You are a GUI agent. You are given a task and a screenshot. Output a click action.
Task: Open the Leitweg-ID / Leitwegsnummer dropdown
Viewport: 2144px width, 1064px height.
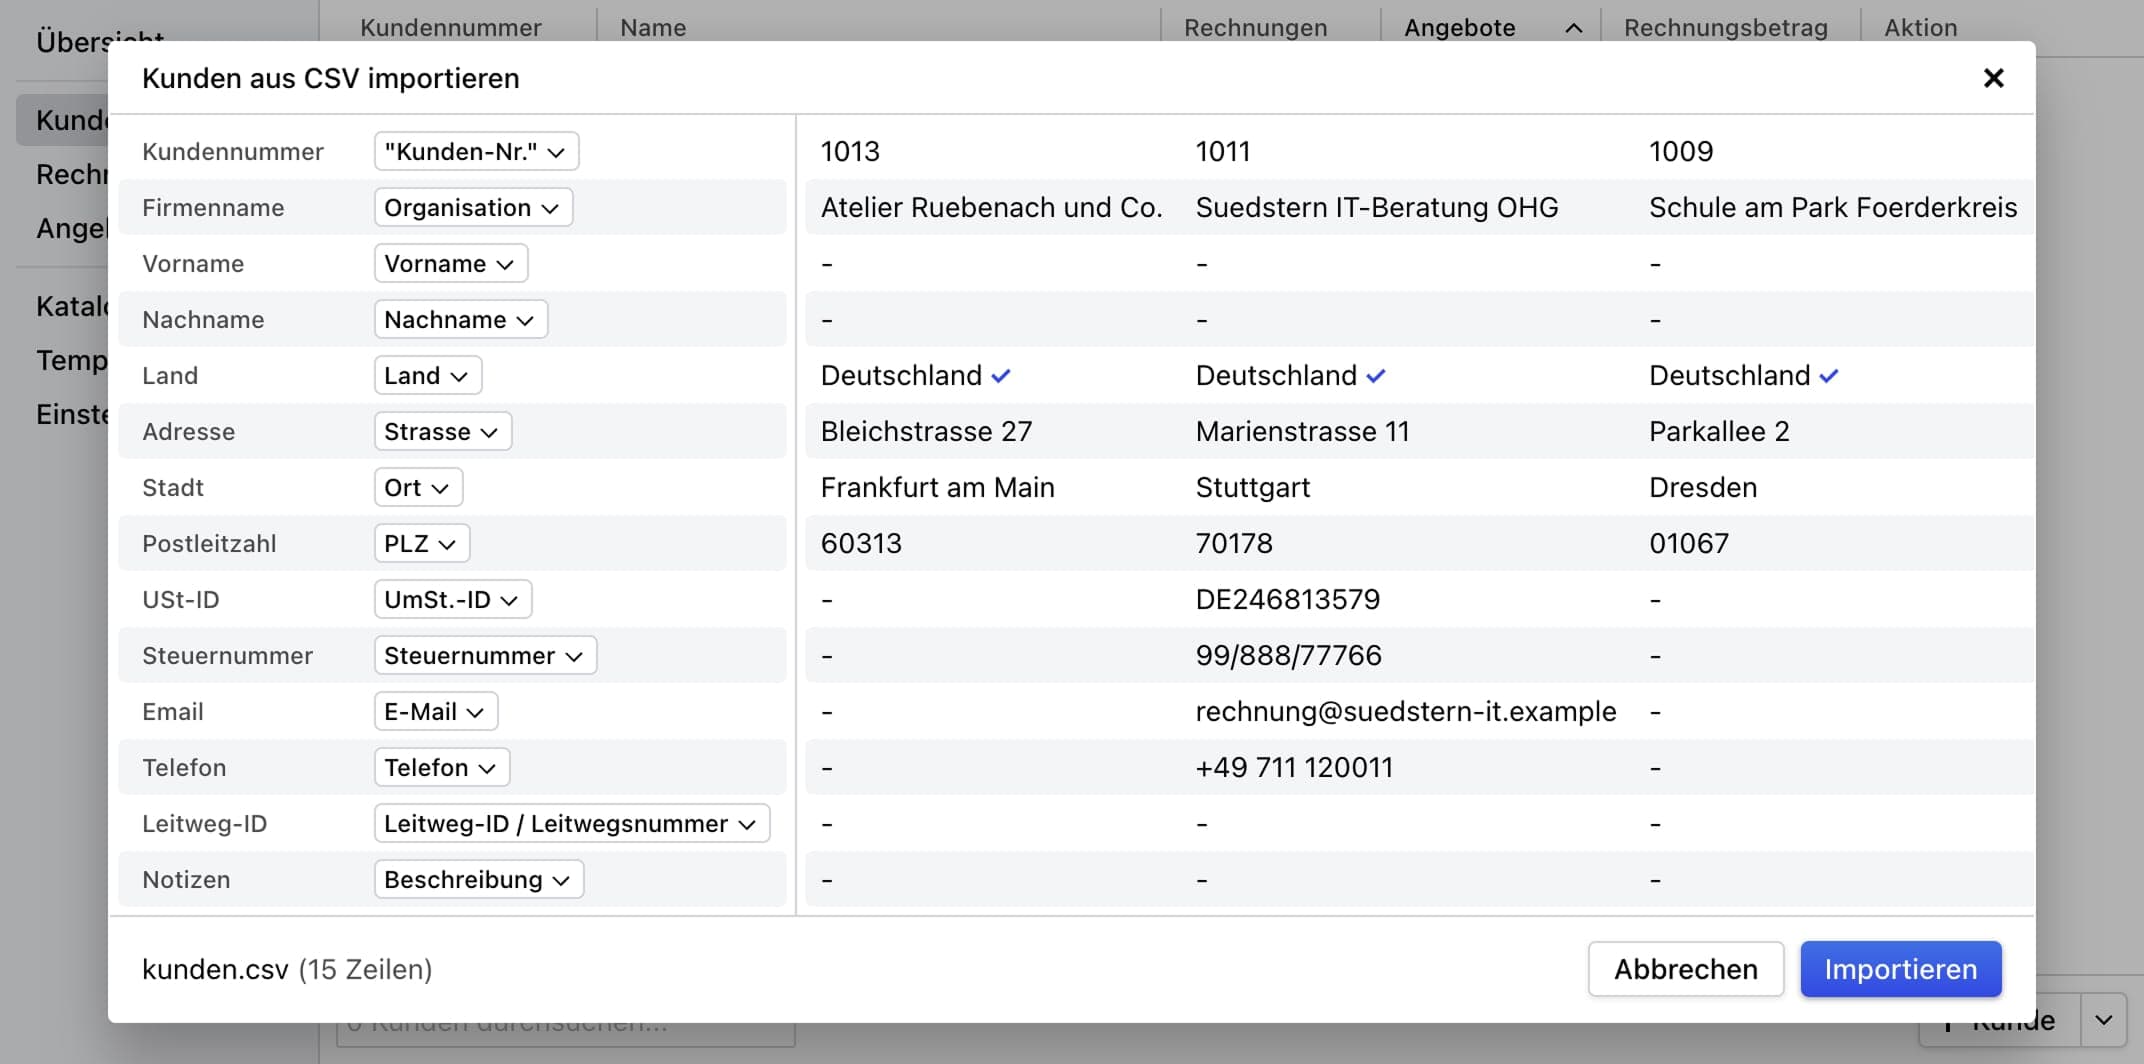coord(571,823)
